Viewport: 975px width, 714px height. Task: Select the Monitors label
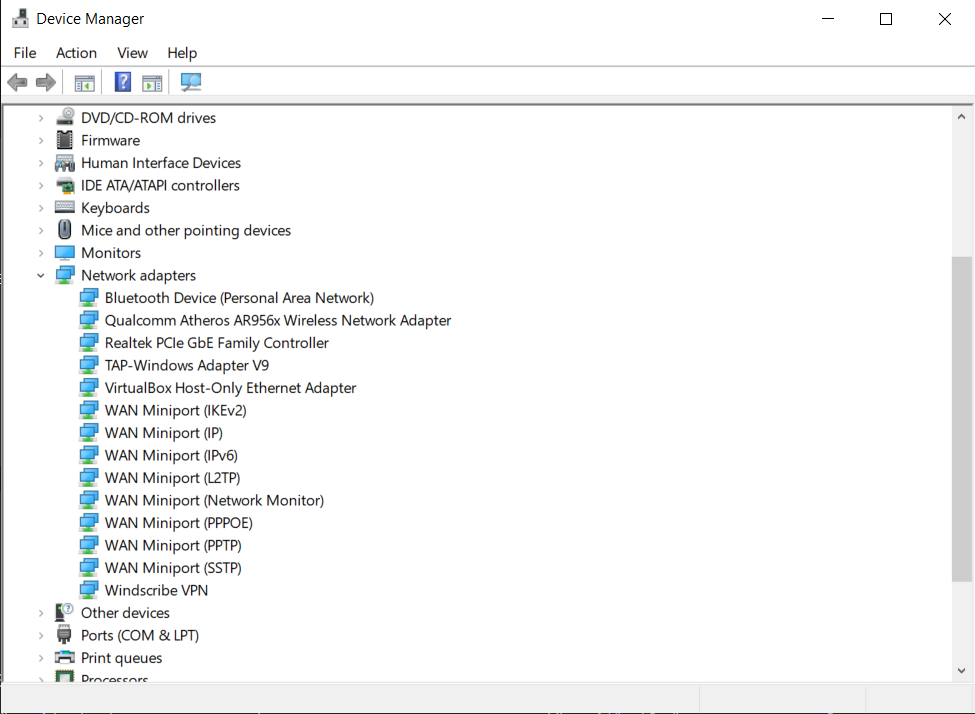pyautogui.click(x=111, y=253)
